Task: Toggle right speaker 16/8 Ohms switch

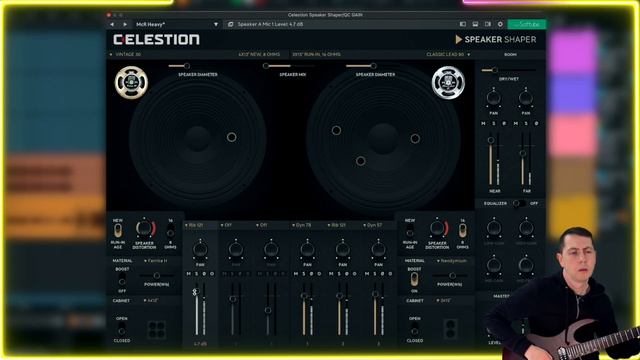Action: tap(462, 231)
